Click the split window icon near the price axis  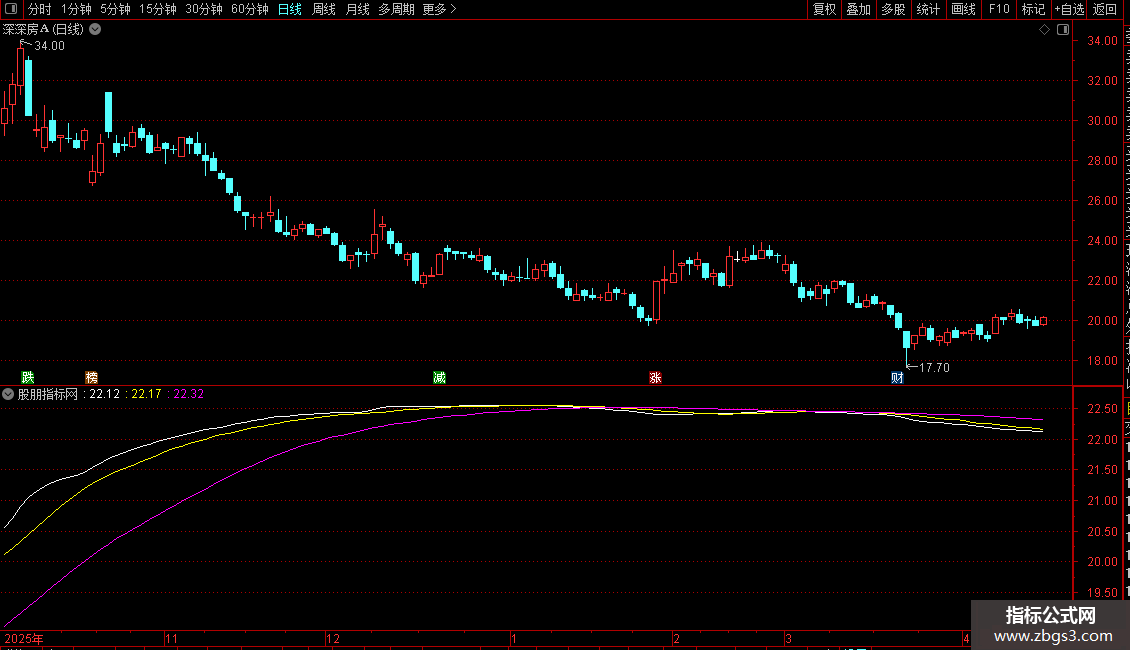[x=1062, y=30]
